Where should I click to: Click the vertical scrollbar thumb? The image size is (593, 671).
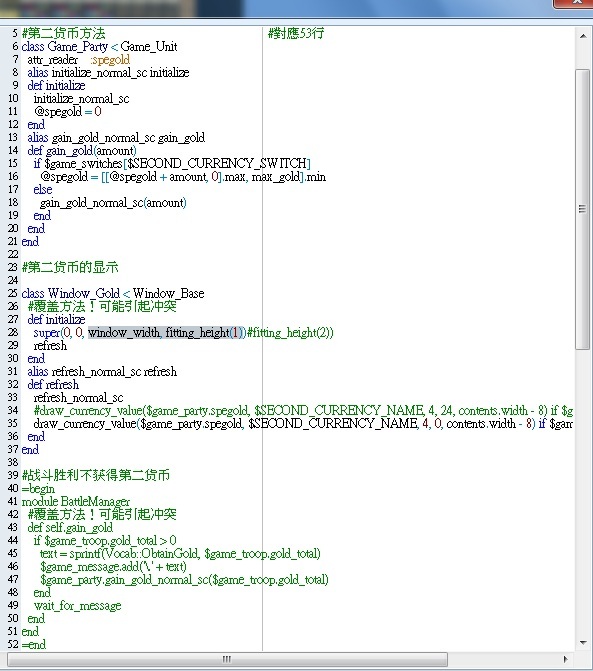tap(582, 209)
